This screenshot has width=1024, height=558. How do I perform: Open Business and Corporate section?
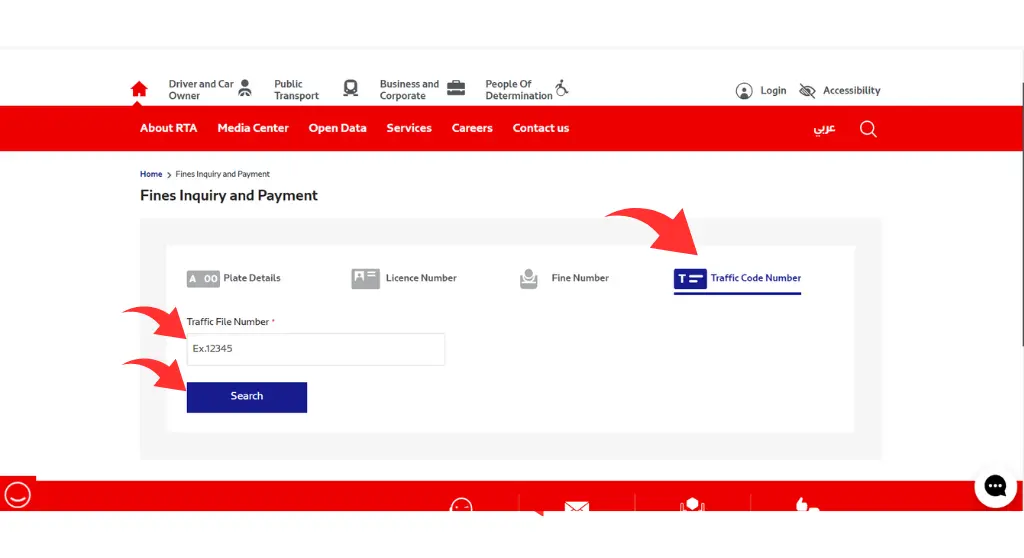coord(409,90)
